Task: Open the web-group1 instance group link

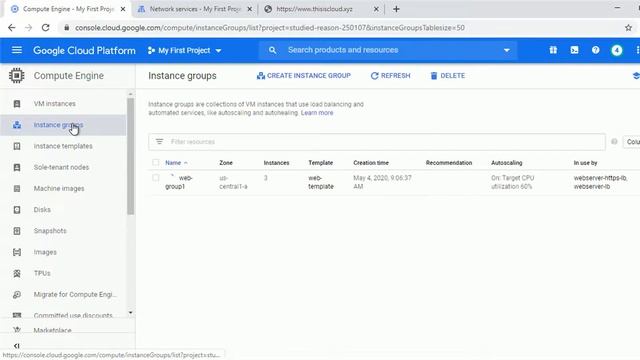Action: click(x=179, y=182)
